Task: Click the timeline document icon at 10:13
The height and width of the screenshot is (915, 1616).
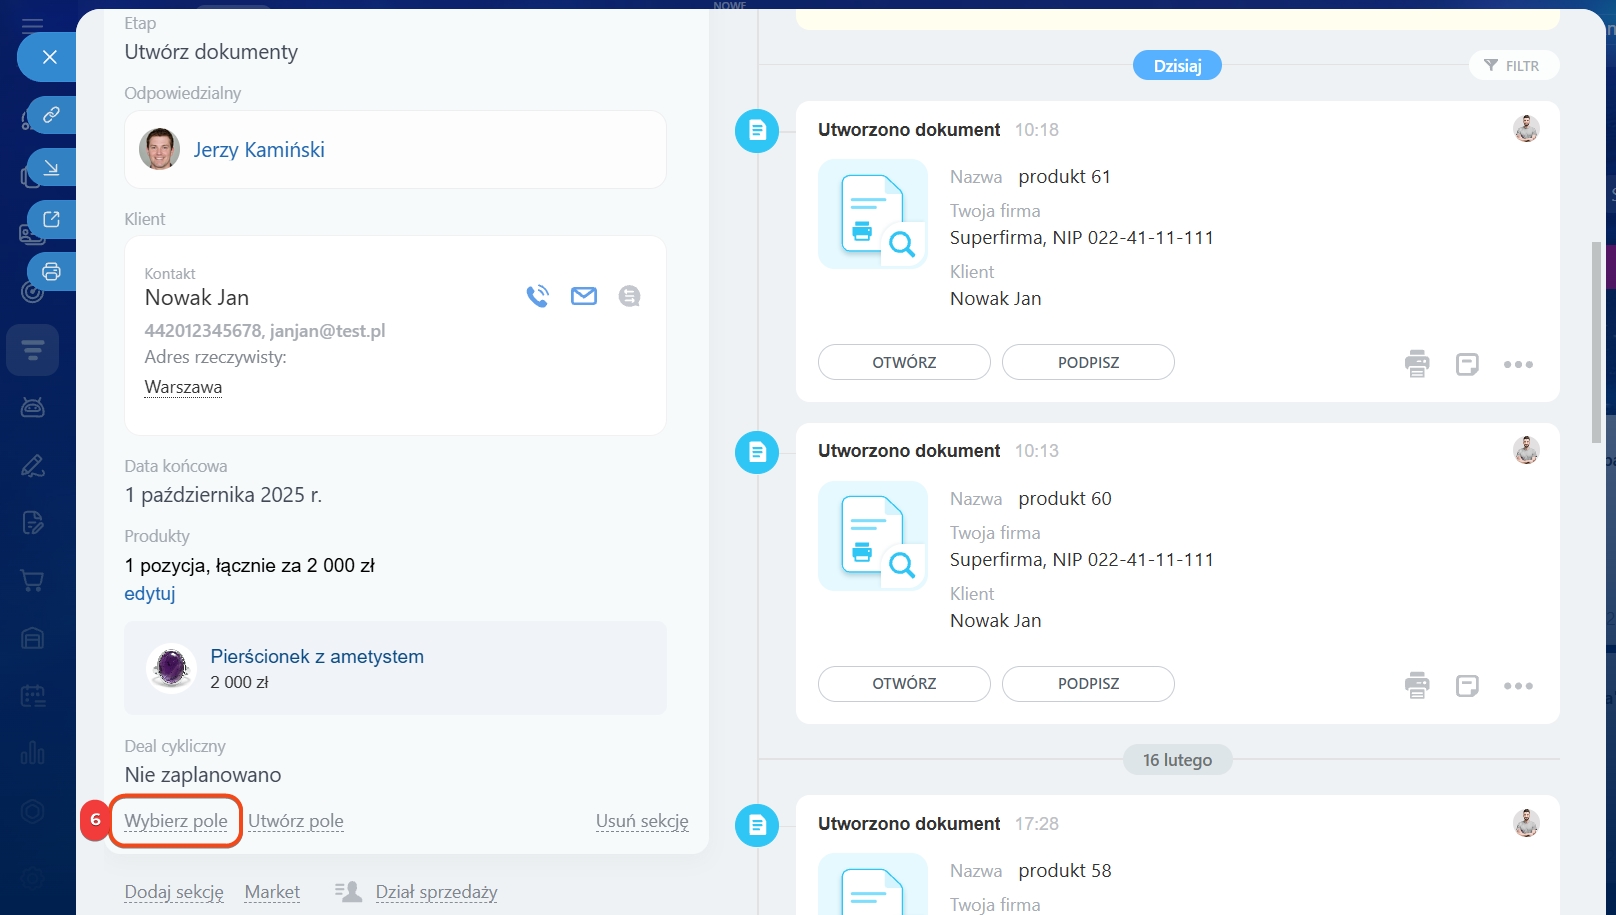Action: point(757,453)
